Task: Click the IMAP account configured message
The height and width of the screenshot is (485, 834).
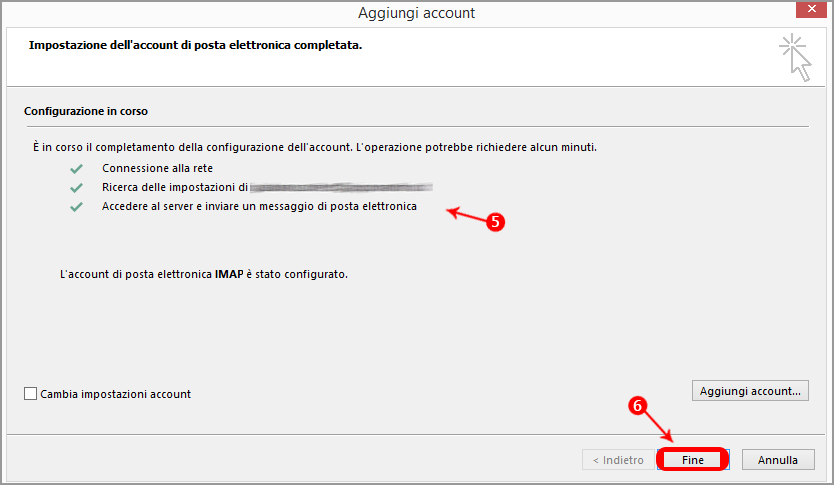Action: (204, 273)
